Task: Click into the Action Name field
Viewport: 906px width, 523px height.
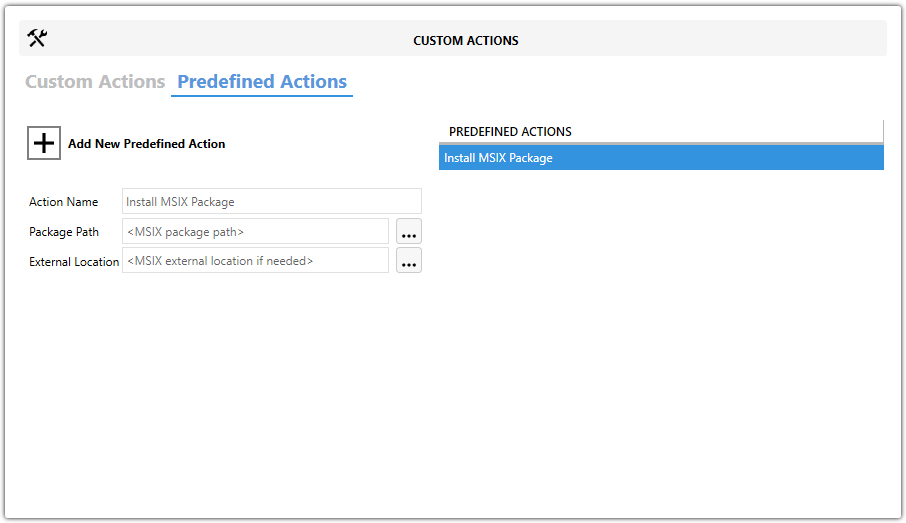Action: click(272, 202)
